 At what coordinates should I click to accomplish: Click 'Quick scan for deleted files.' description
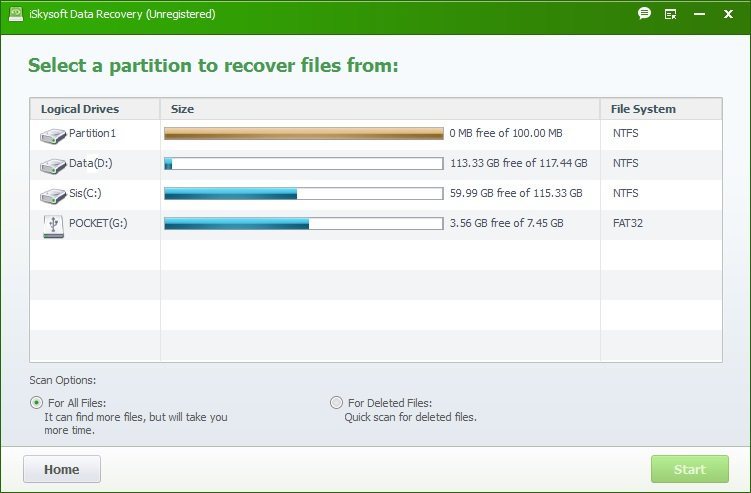point(410,417)
